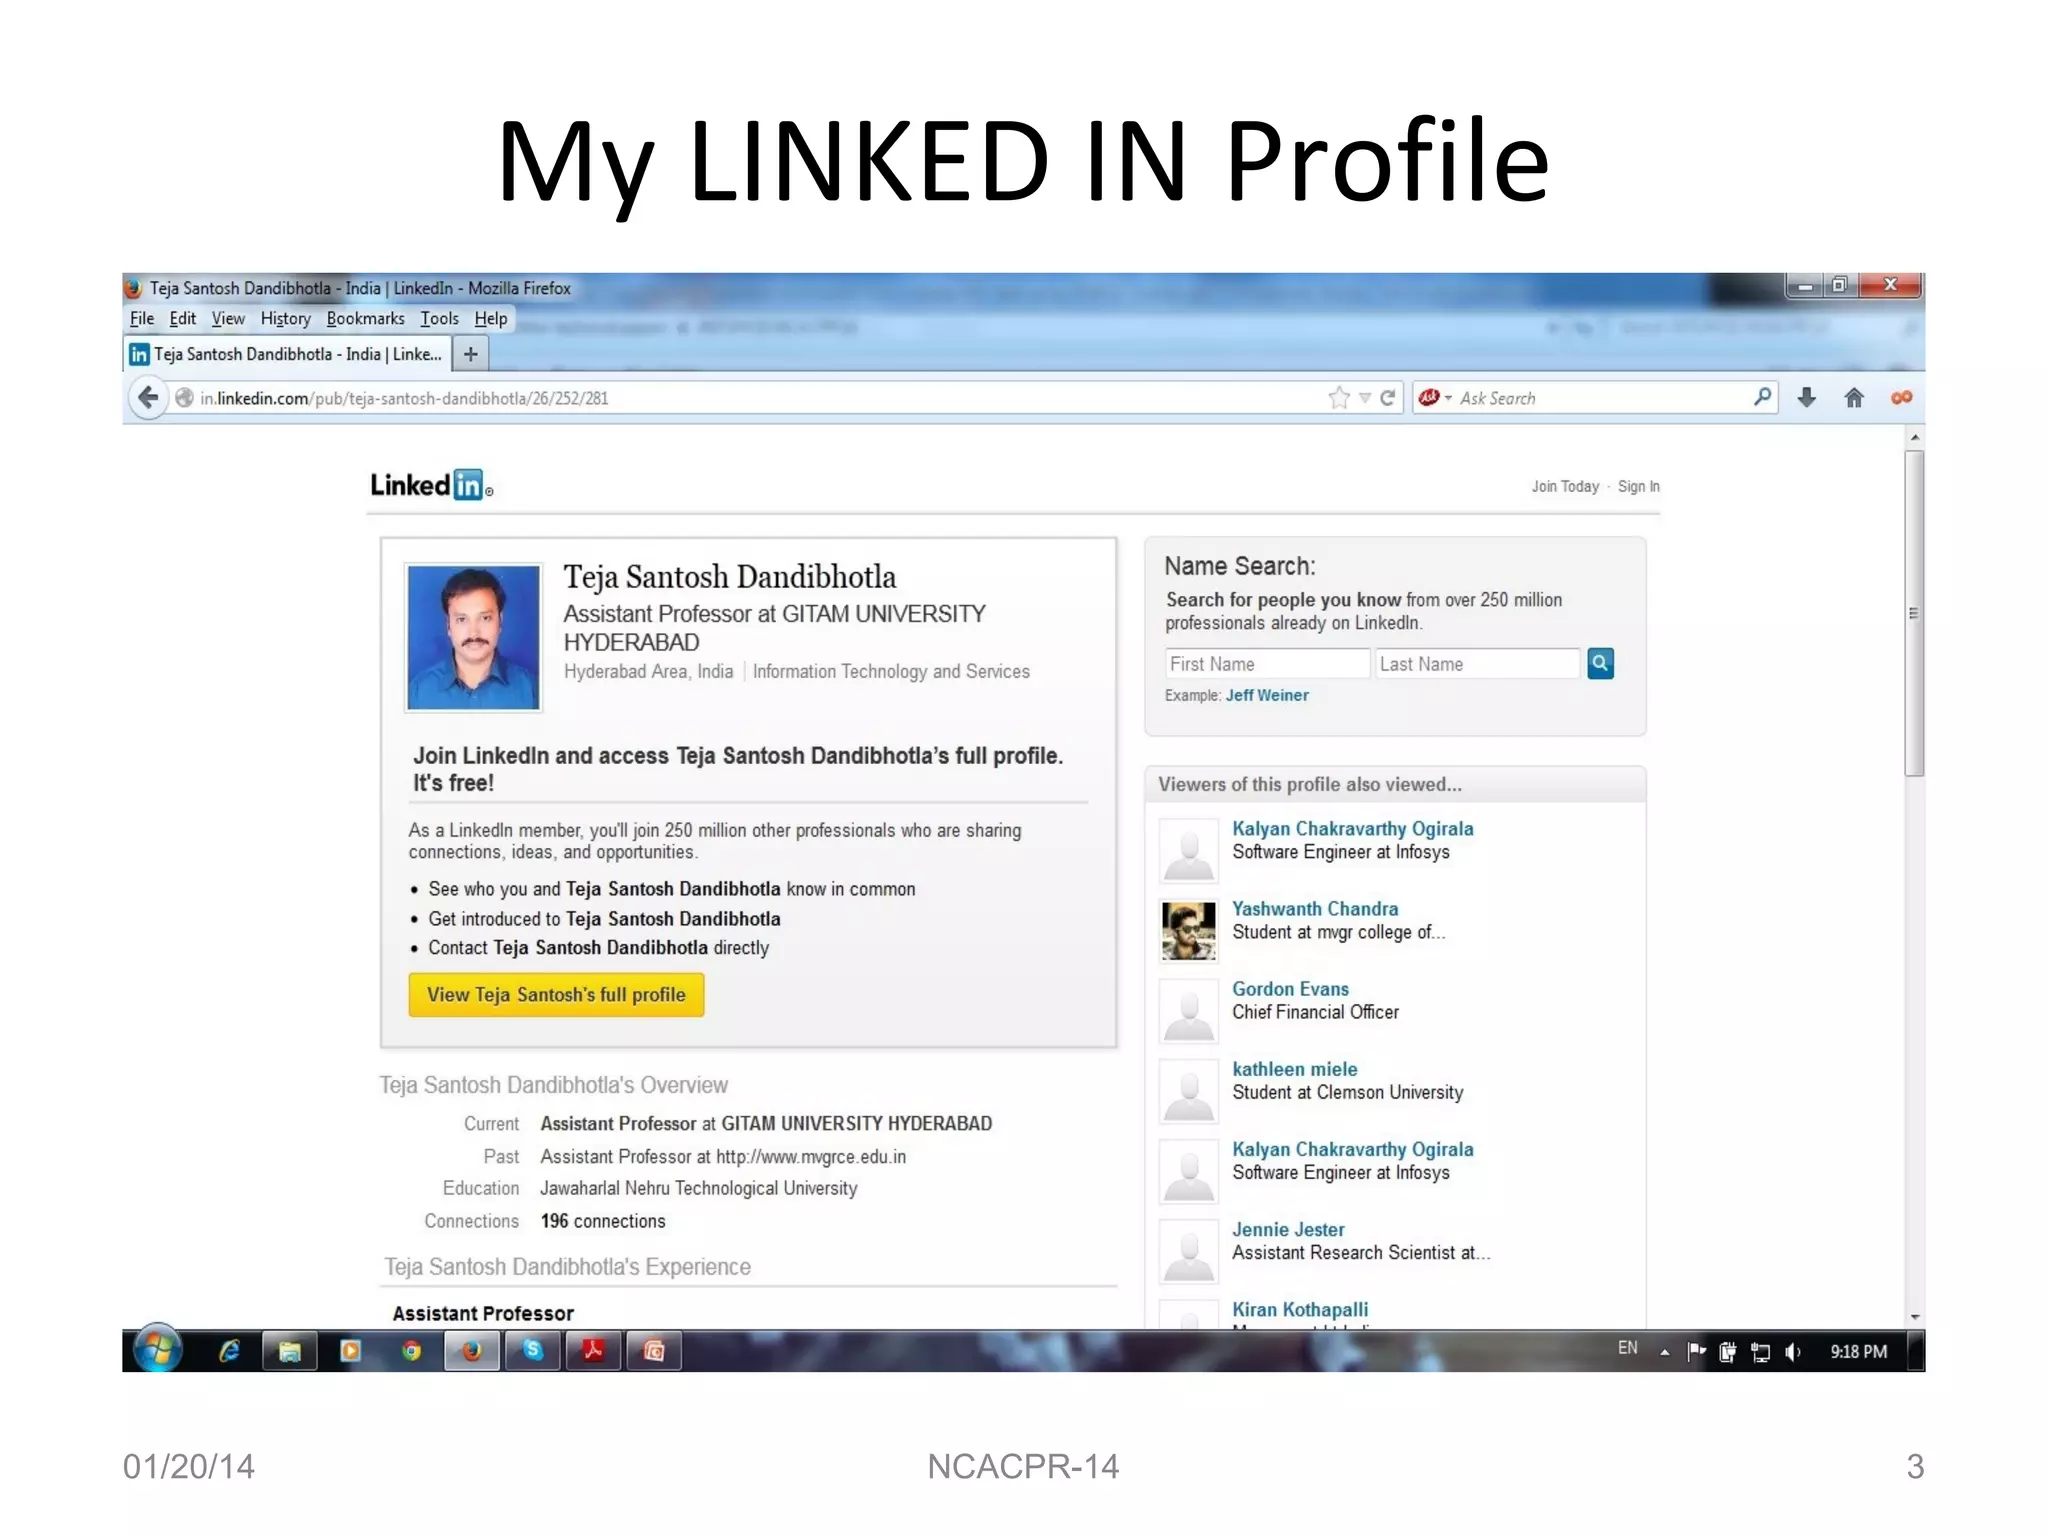
Task: Reload the page using the refresh icon
Action: coord(1388,398)
